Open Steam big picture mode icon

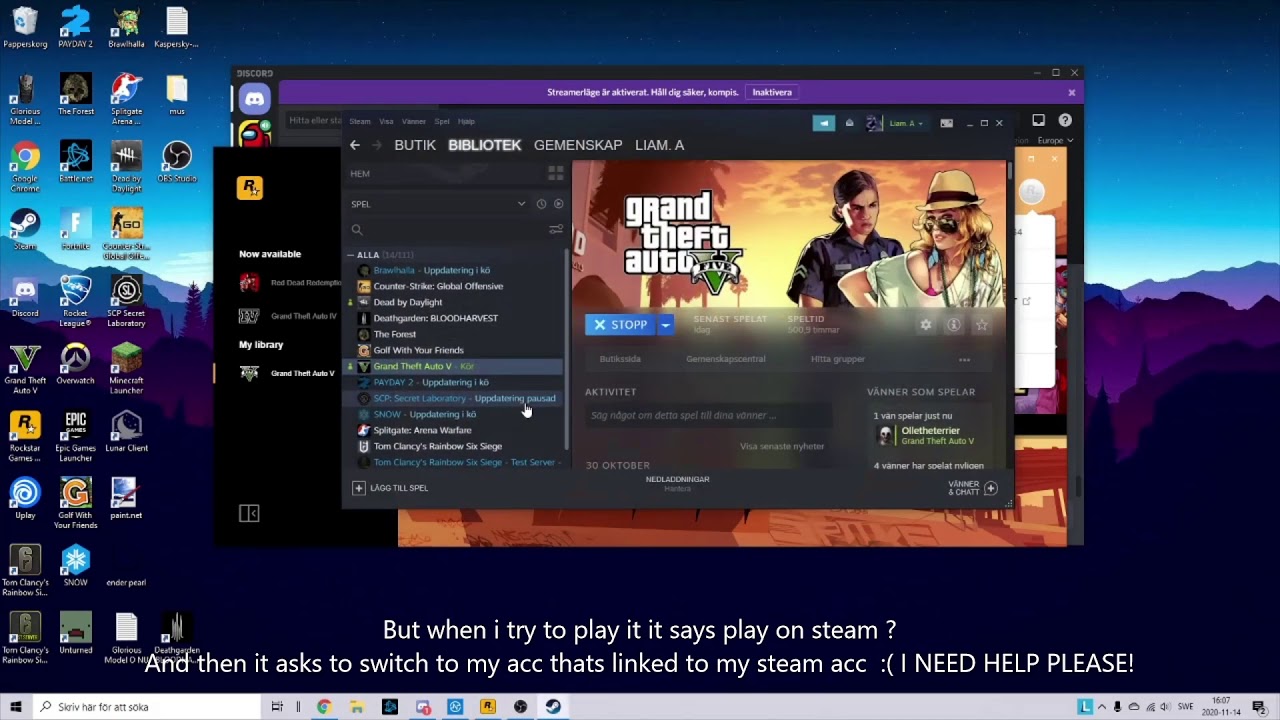point(946,123)
